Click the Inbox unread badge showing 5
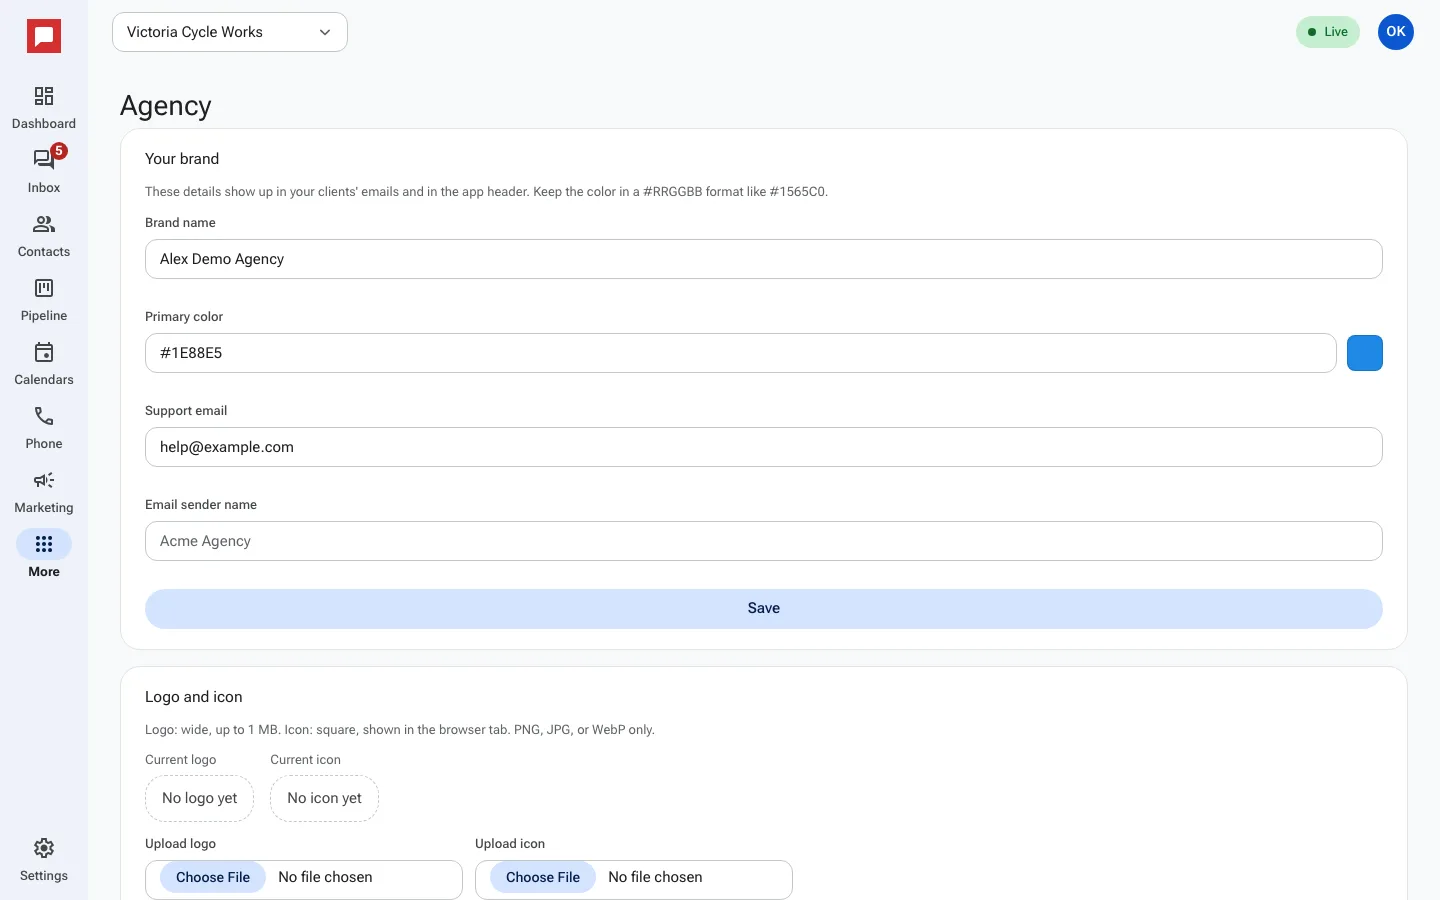 (59, 151)
